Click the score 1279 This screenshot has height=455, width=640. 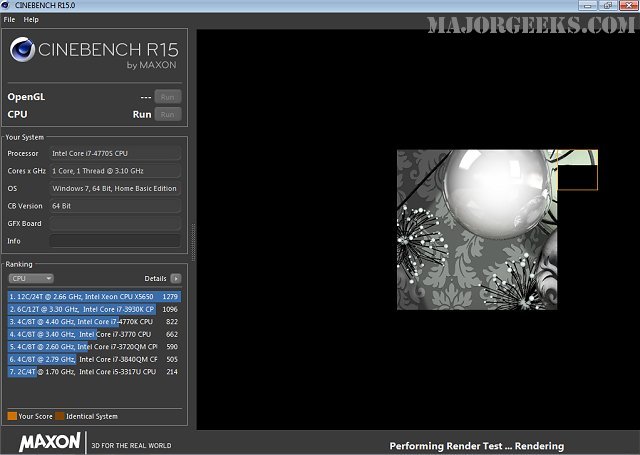point(170,297)
